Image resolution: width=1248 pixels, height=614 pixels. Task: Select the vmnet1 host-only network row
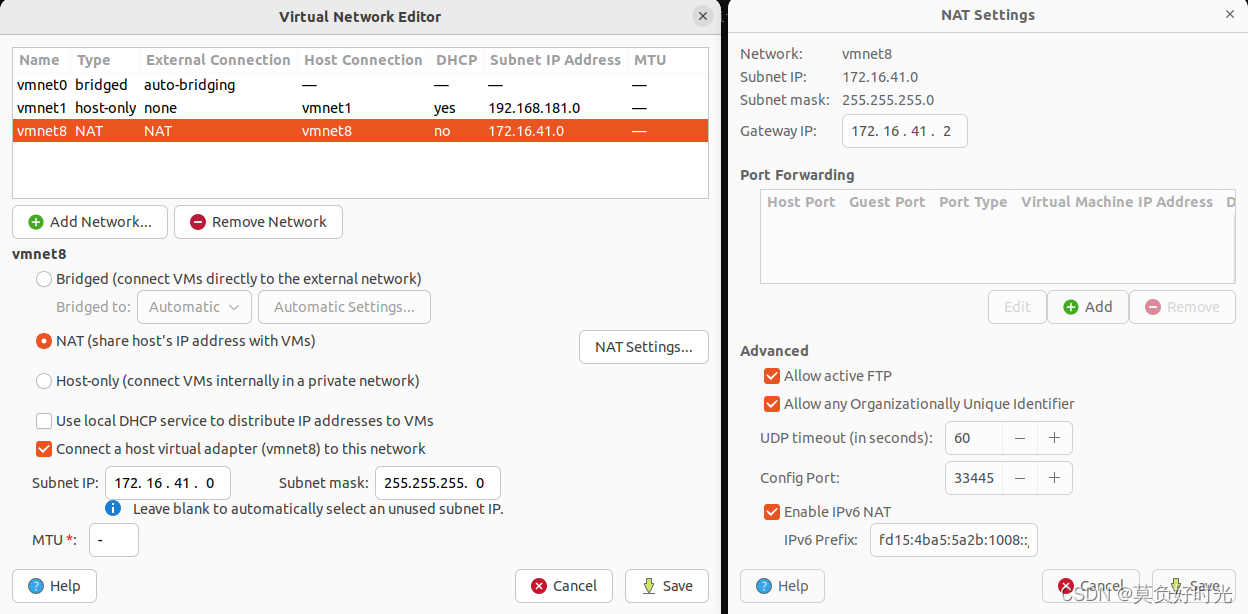pos(200,108)
